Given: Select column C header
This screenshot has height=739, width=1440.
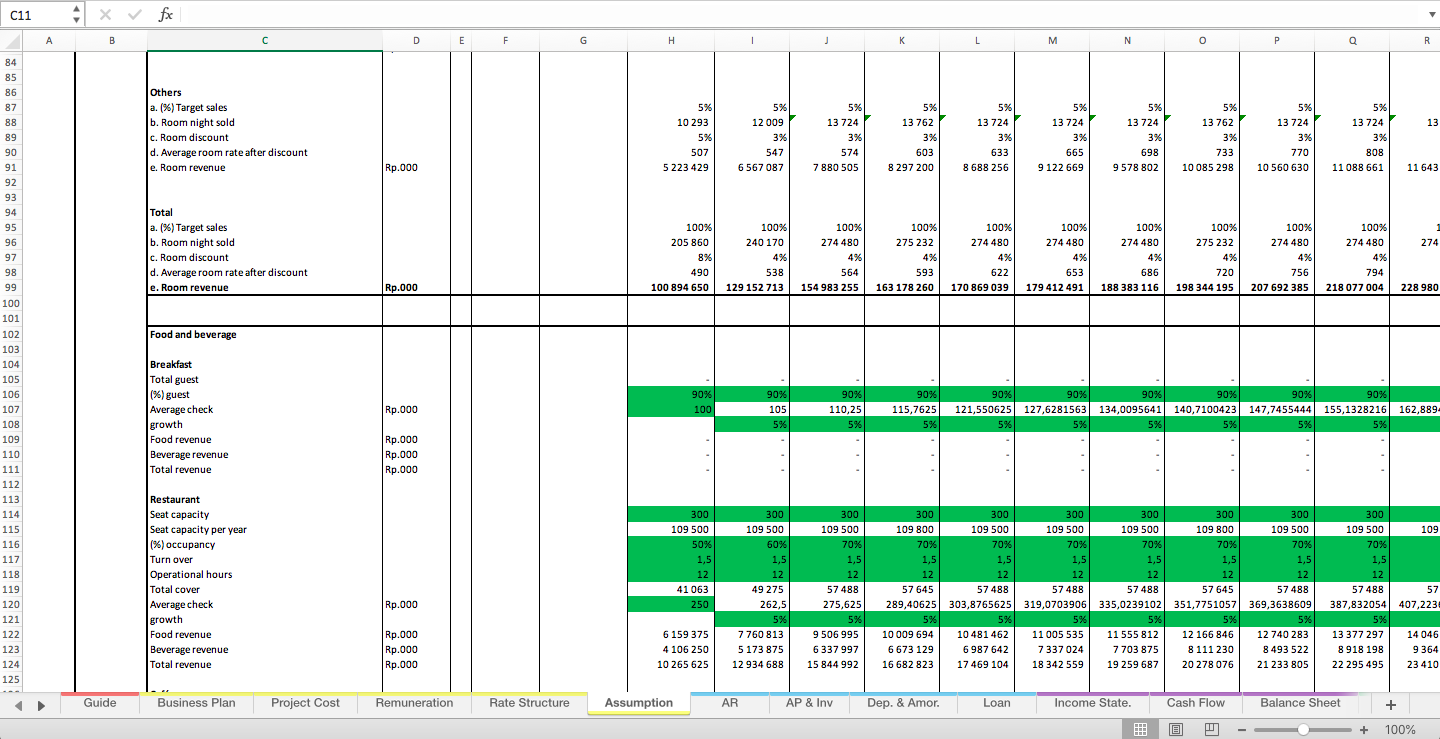Looking at the screenshot, I should point(265,41).
